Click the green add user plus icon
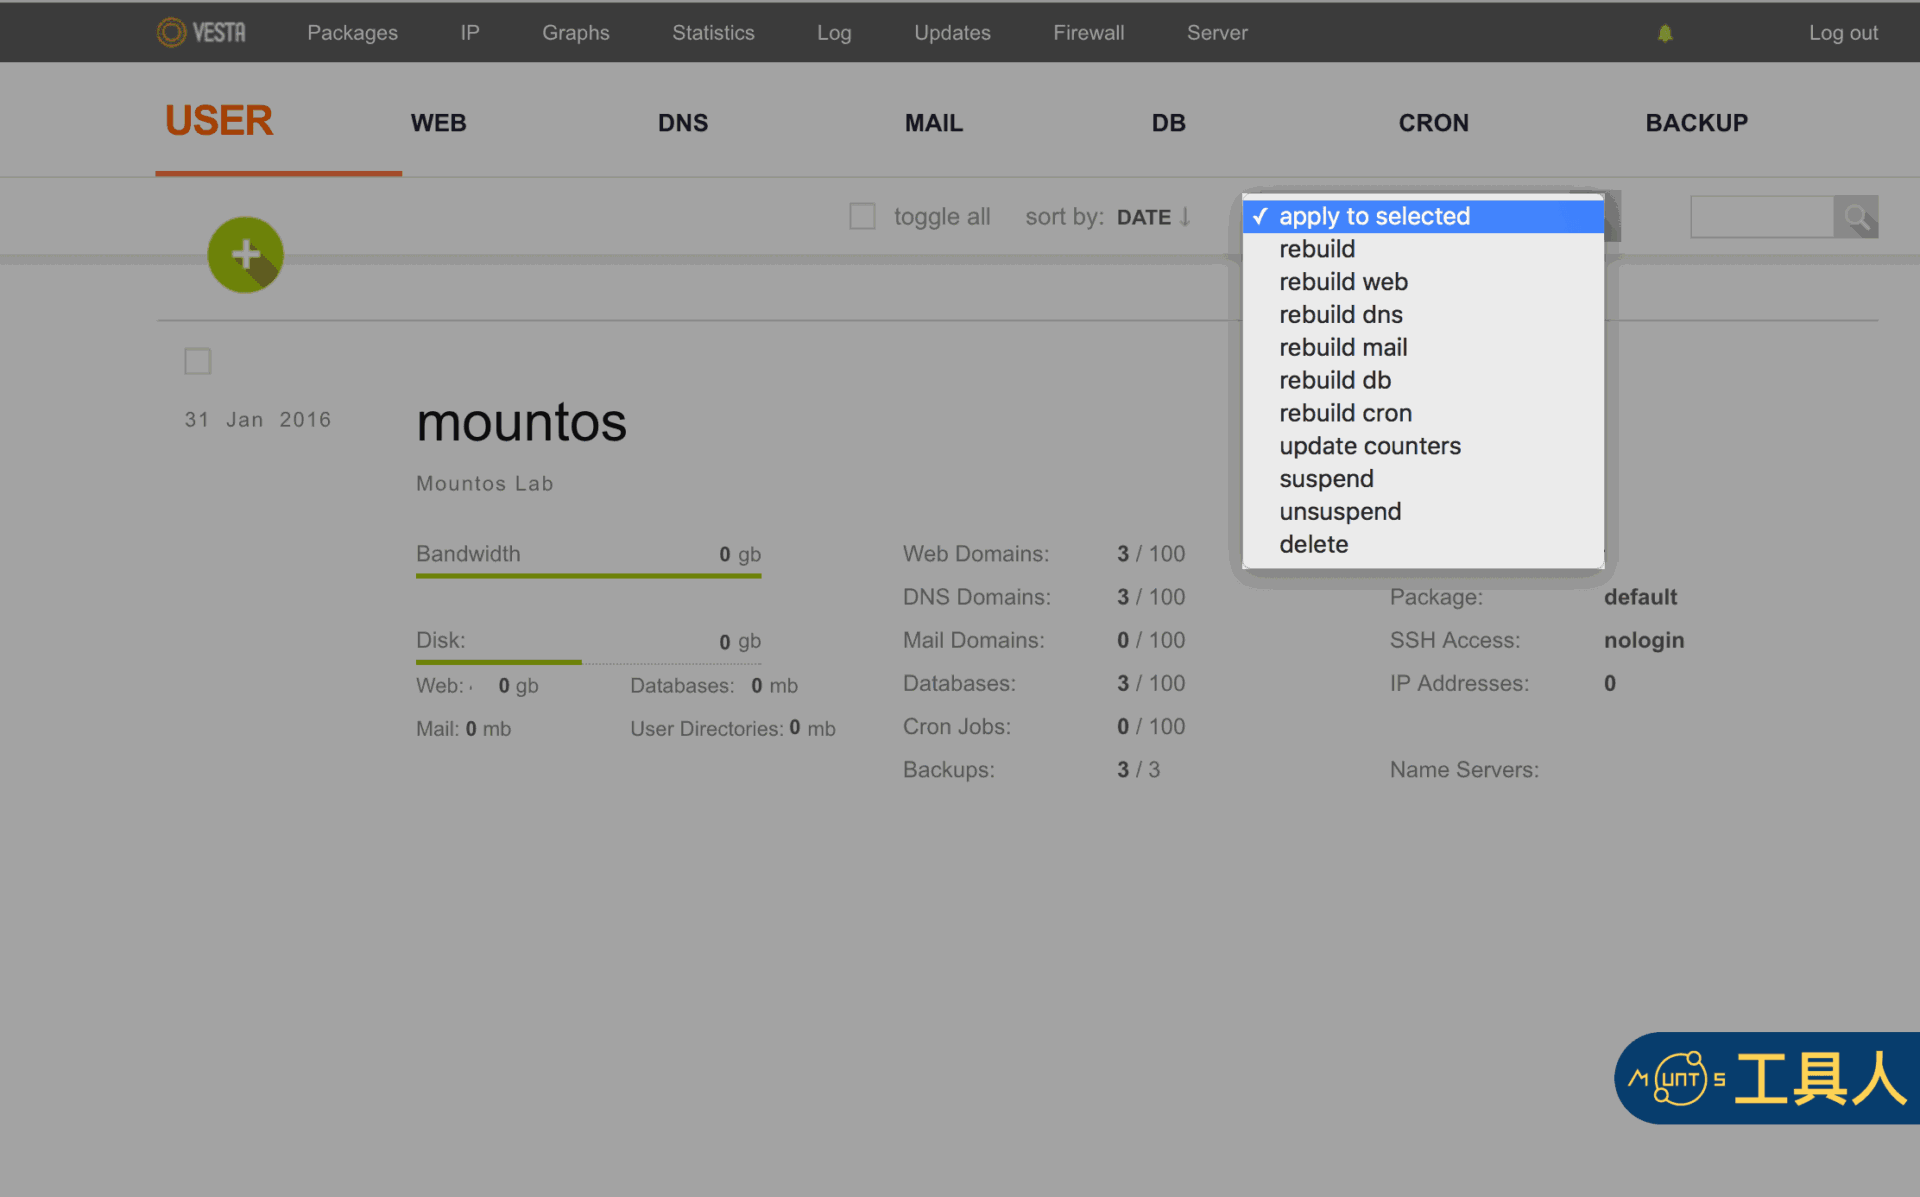Image resolution: width=1920 pixels, height=1197 pixels. [x=245, y=254]
